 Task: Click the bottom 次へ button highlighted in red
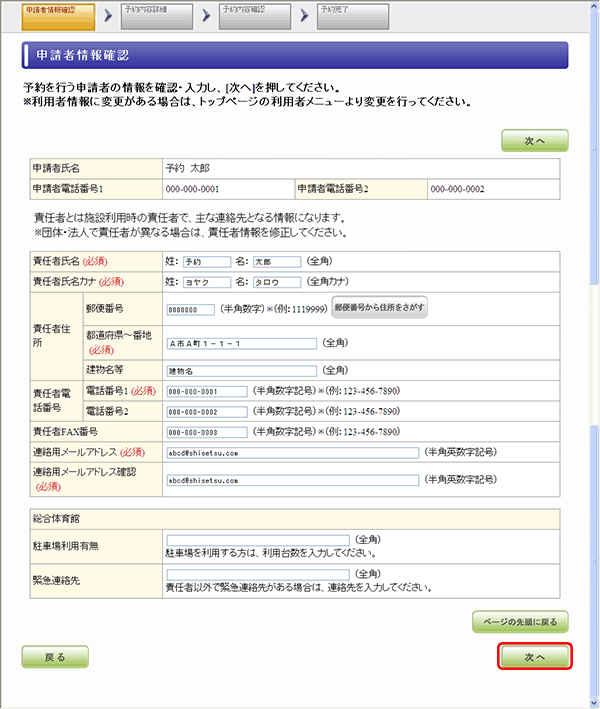(534, 657)
